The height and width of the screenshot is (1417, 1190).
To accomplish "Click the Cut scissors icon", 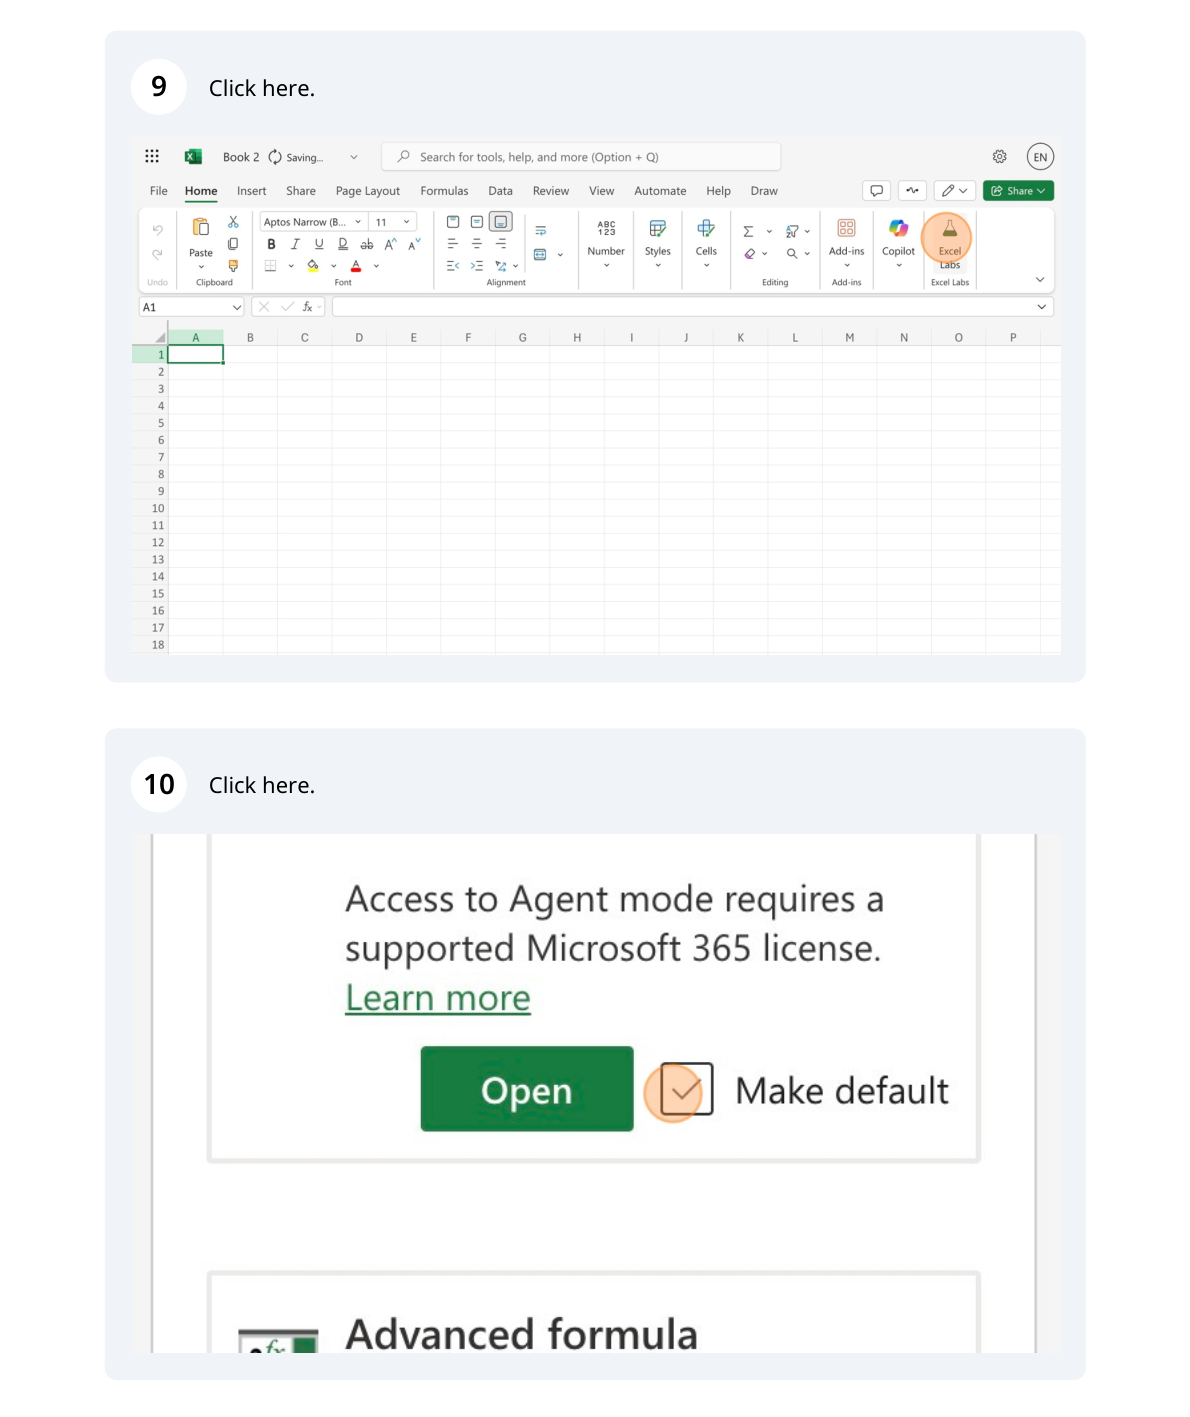I will [x=233, y=222].
